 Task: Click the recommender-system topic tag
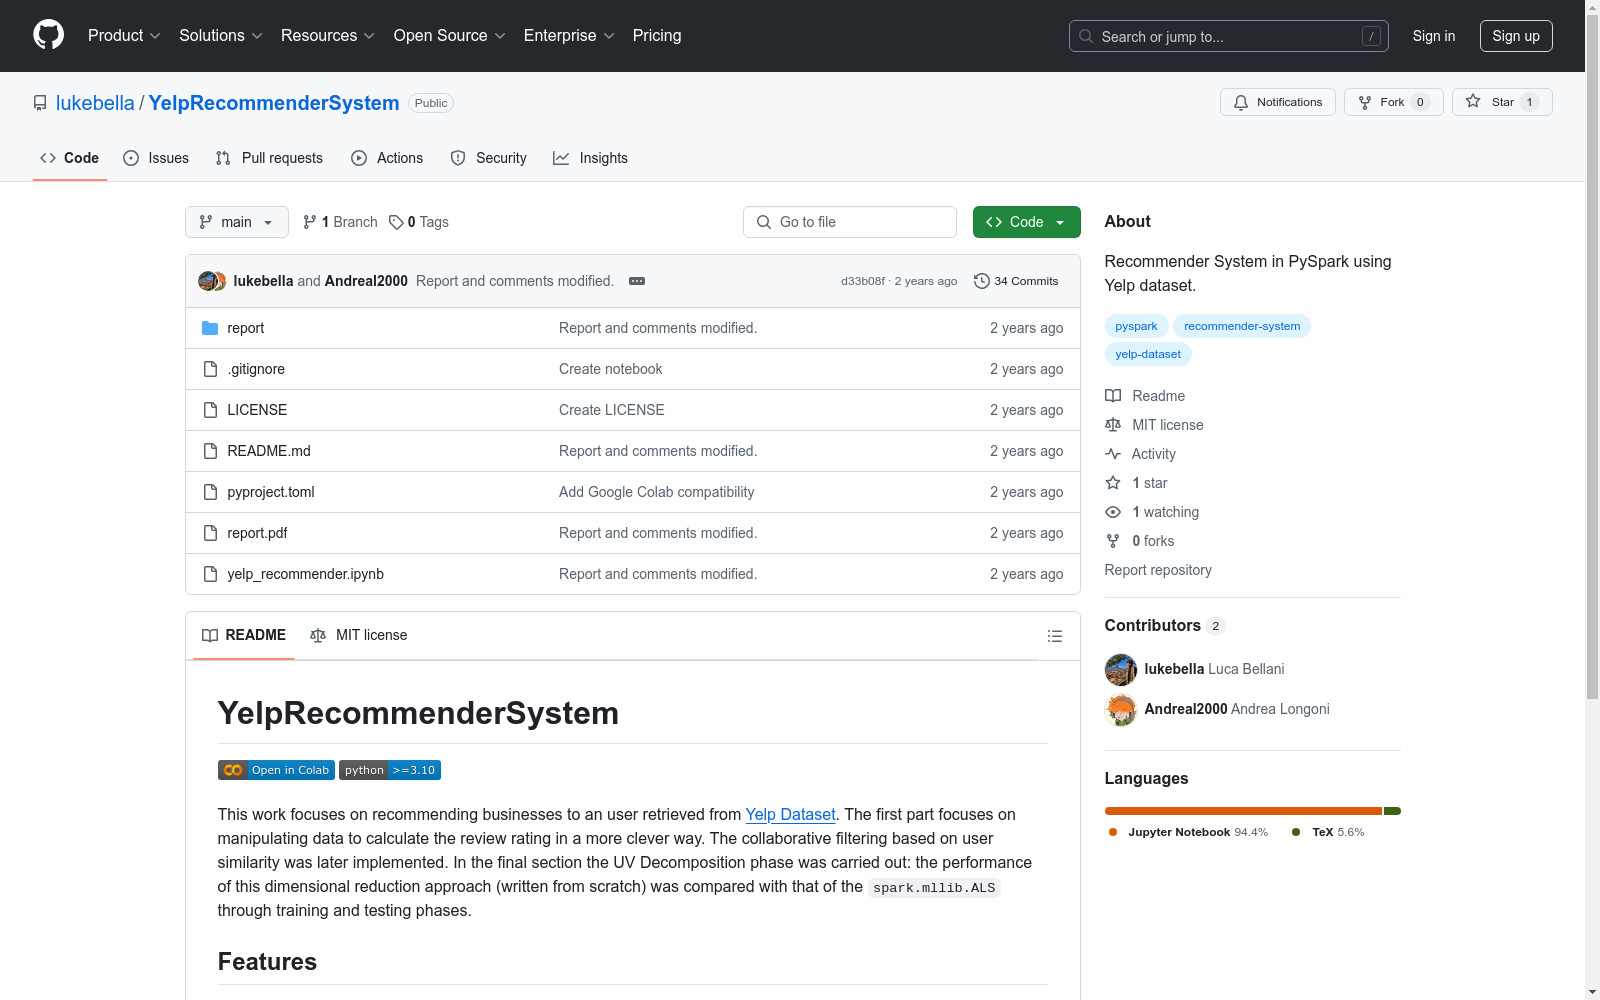point(1242,326)
